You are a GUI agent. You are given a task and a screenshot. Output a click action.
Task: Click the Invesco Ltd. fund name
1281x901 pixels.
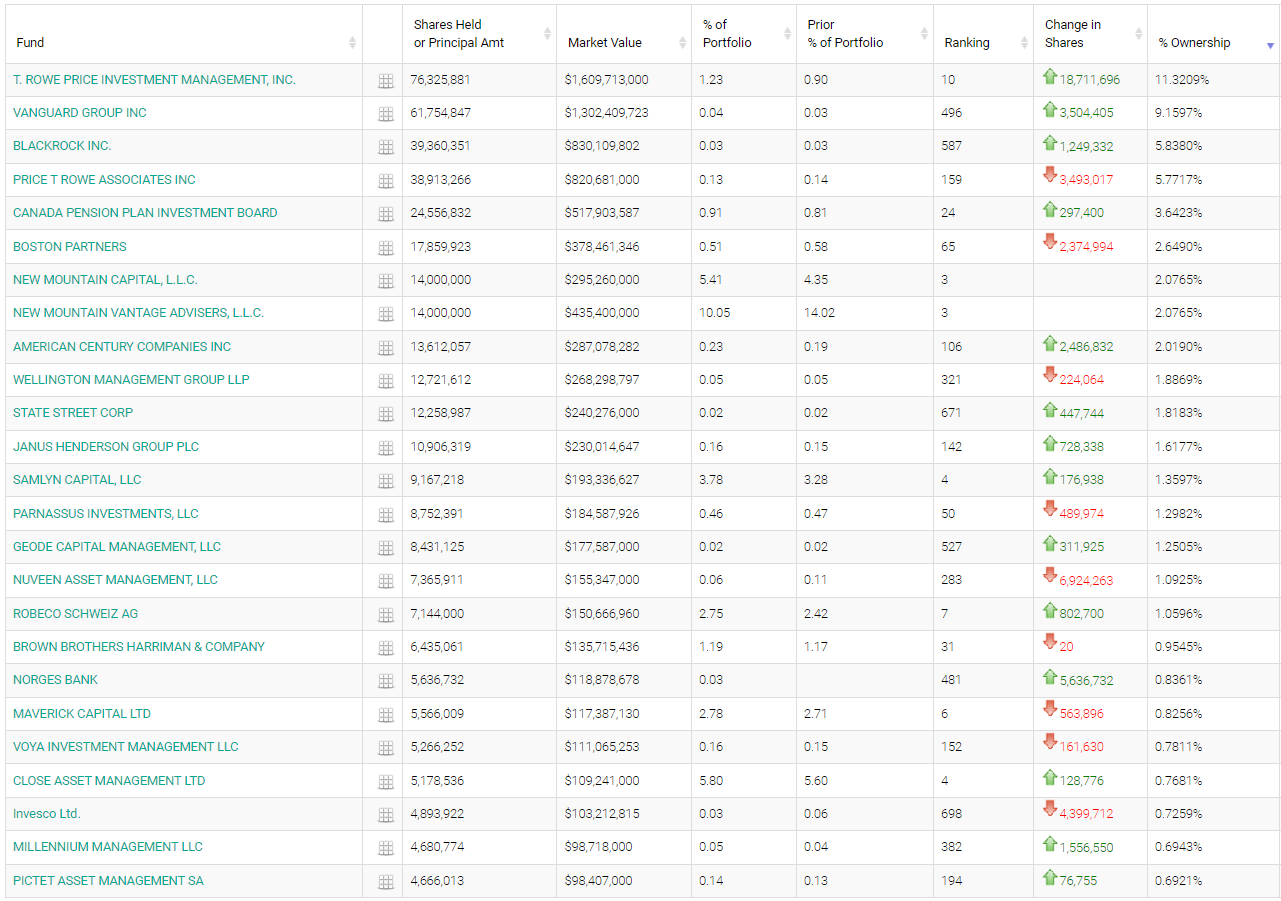pyautogui.click(x=47, y=814)
